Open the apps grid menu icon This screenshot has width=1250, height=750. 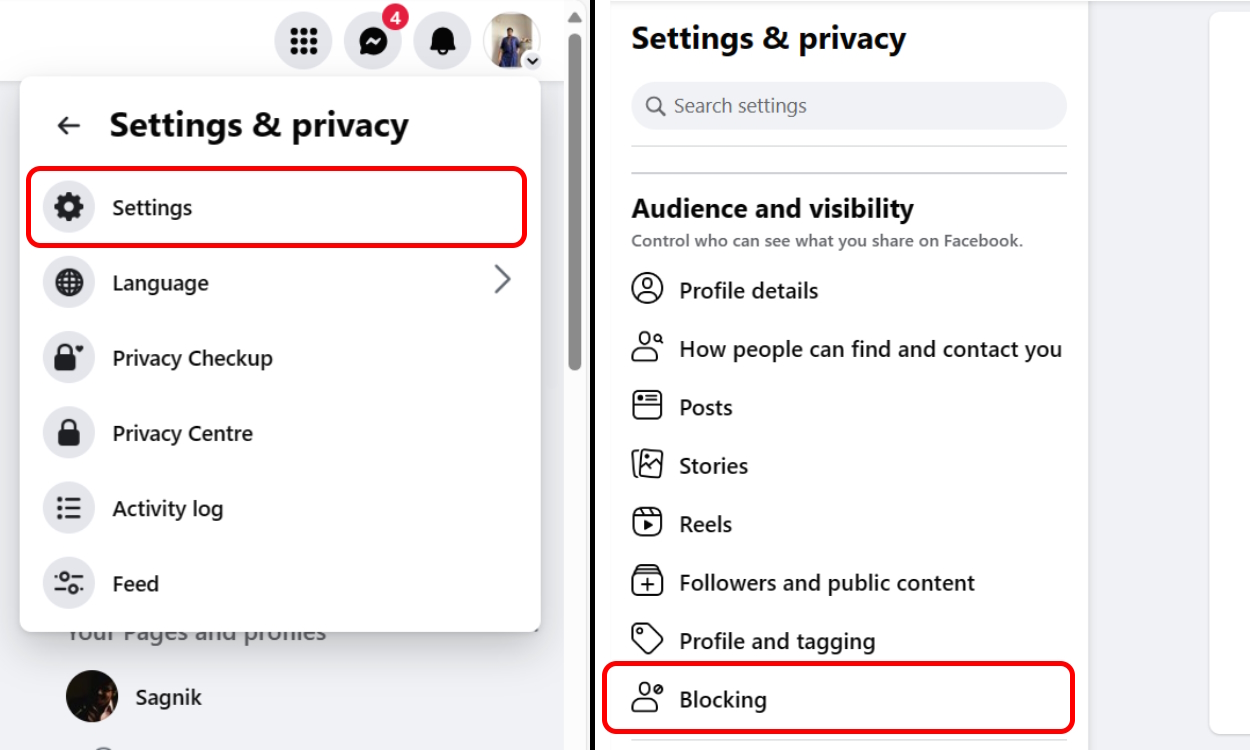click(303, 40)
